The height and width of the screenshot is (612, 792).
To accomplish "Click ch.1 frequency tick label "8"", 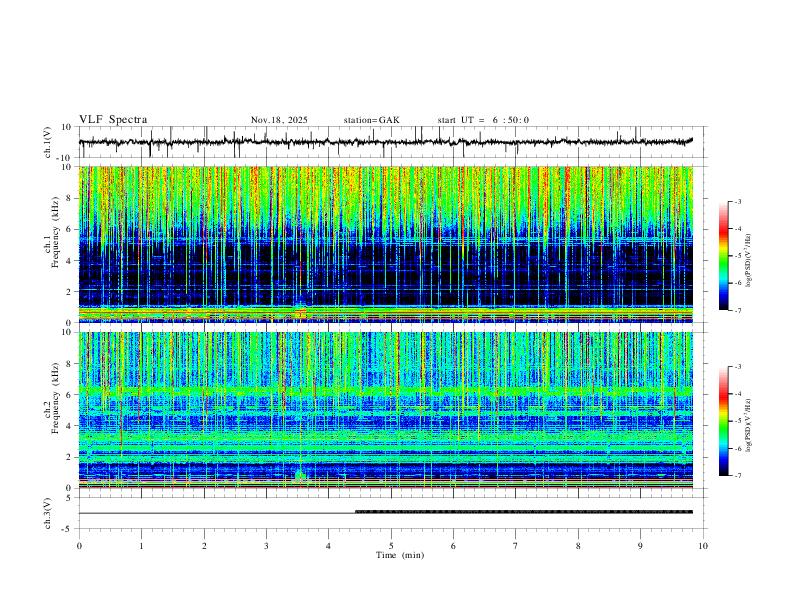I will click(x=69, y=198).
